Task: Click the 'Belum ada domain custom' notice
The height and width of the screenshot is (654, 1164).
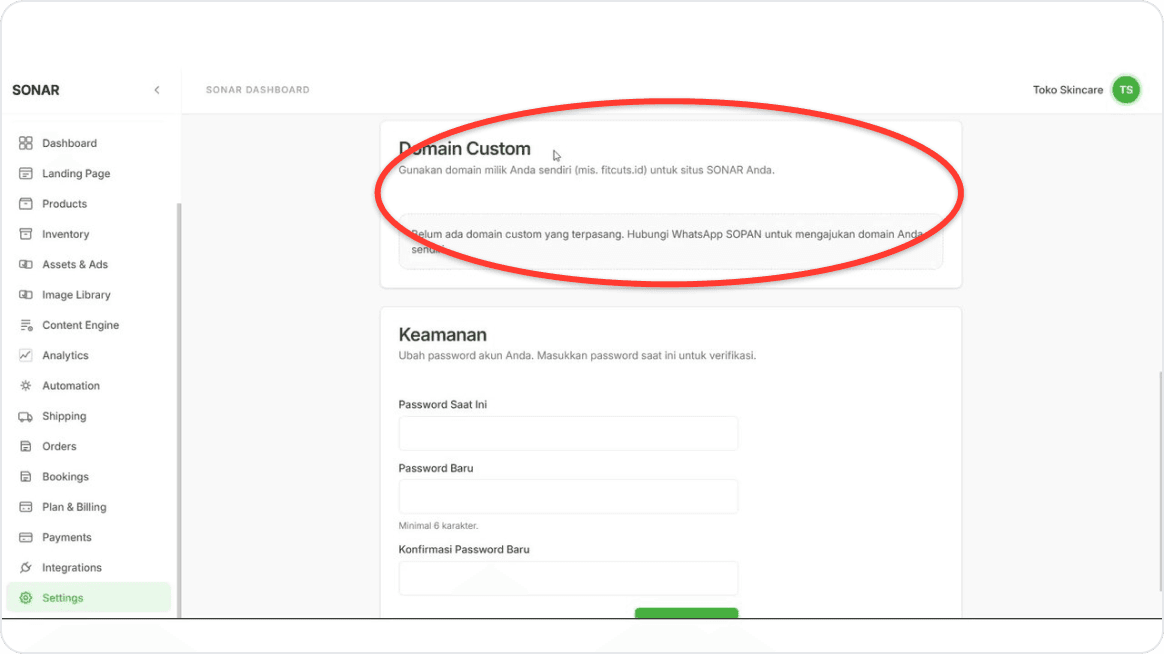Action: (670, 241)
